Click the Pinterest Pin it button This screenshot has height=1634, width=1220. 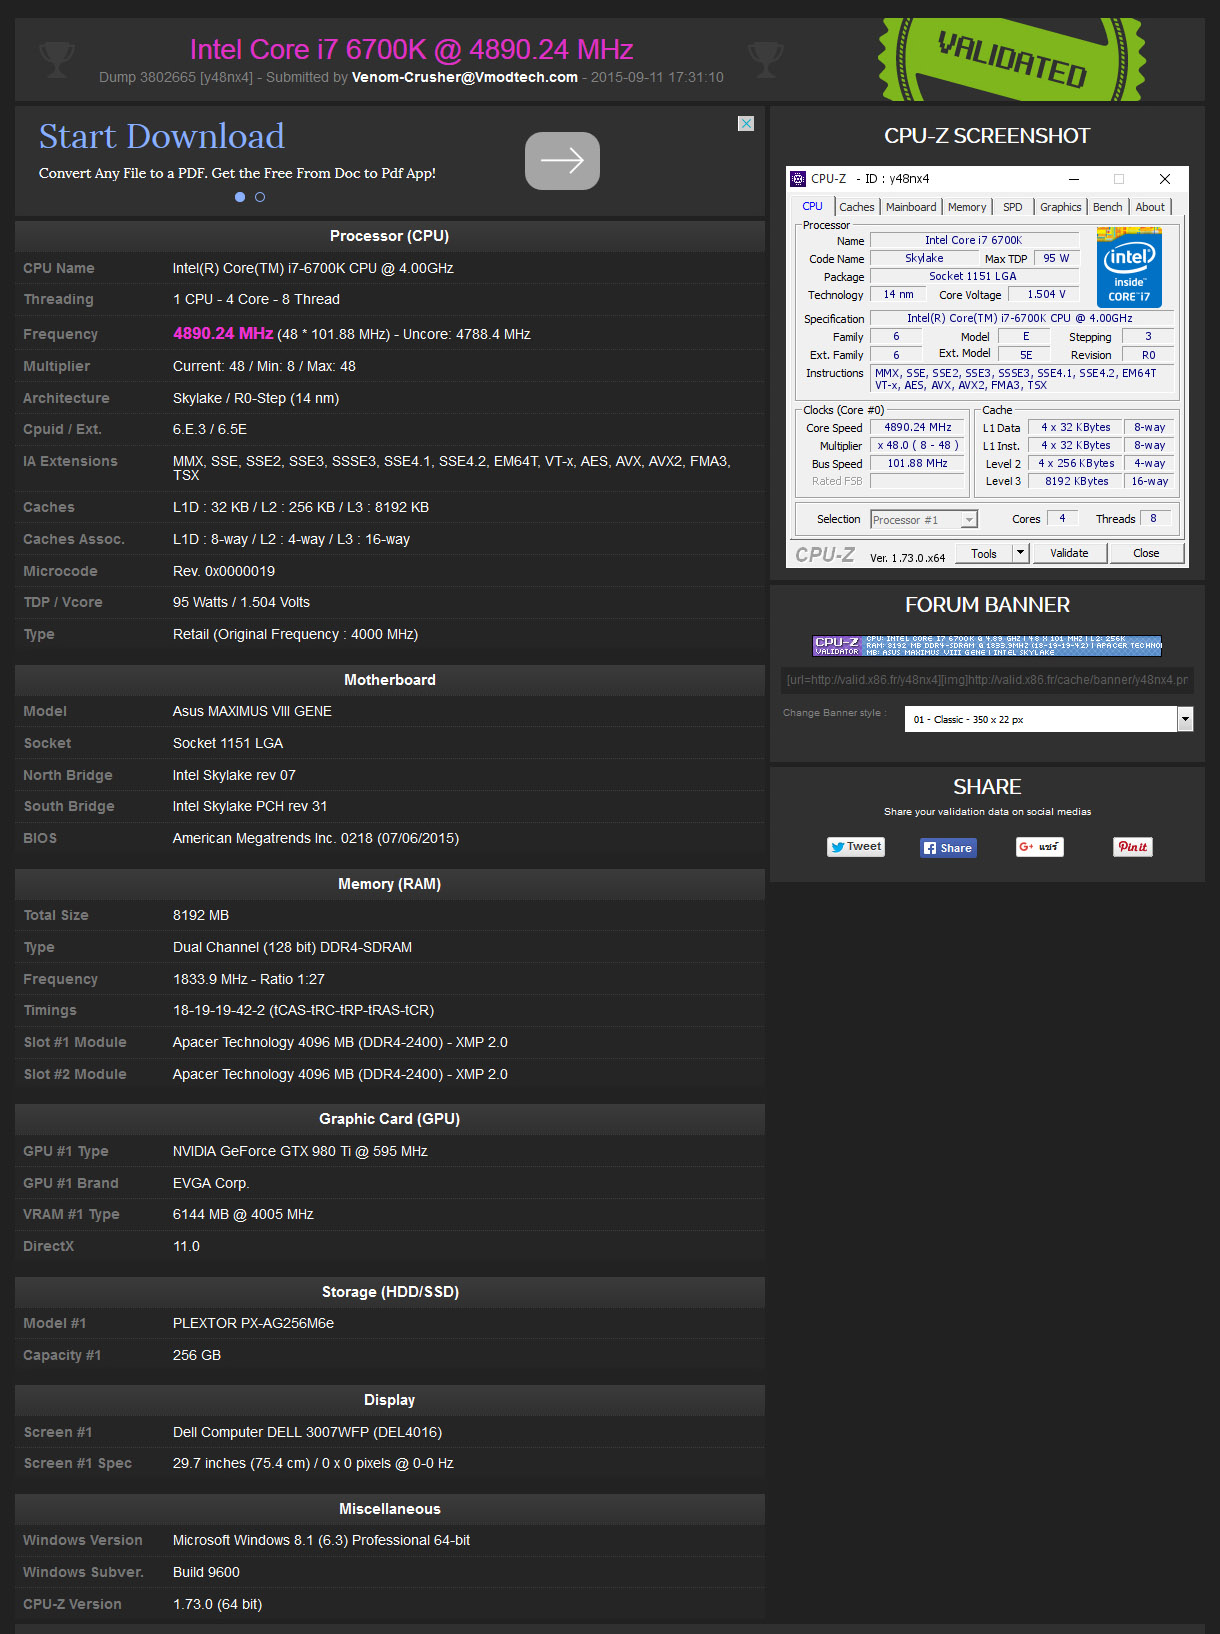[x=1133, y=847]
